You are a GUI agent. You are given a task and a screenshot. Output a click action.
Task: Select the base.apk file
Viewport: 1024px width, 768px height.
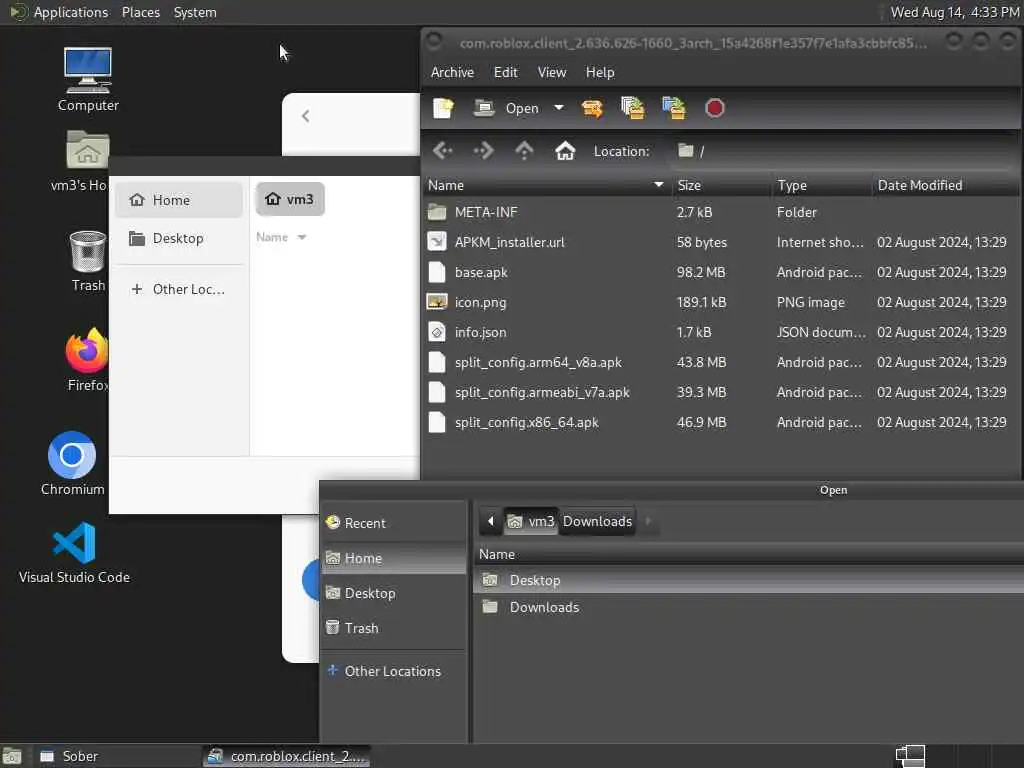pos(721,272)
